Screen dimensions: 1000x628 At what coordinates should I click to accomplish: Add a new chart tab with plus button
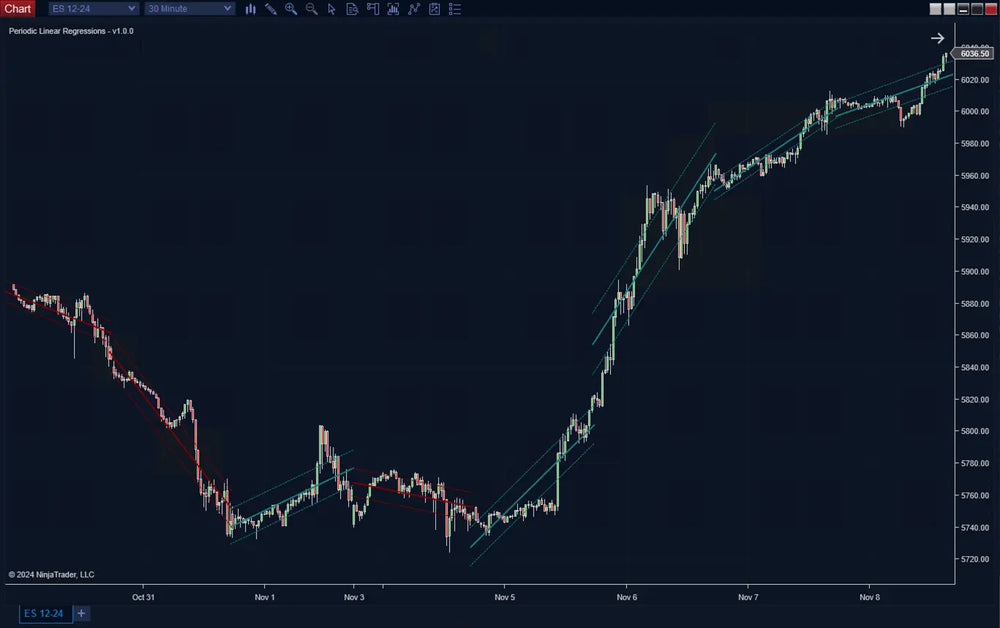coord(81,614)
